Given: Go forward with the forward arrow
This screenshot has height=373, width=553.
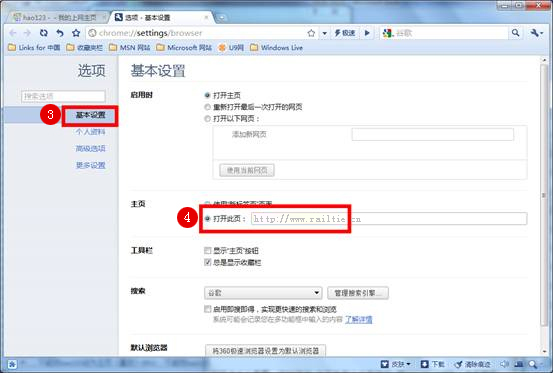Looking at the screenshot, I should pos(27,33).
